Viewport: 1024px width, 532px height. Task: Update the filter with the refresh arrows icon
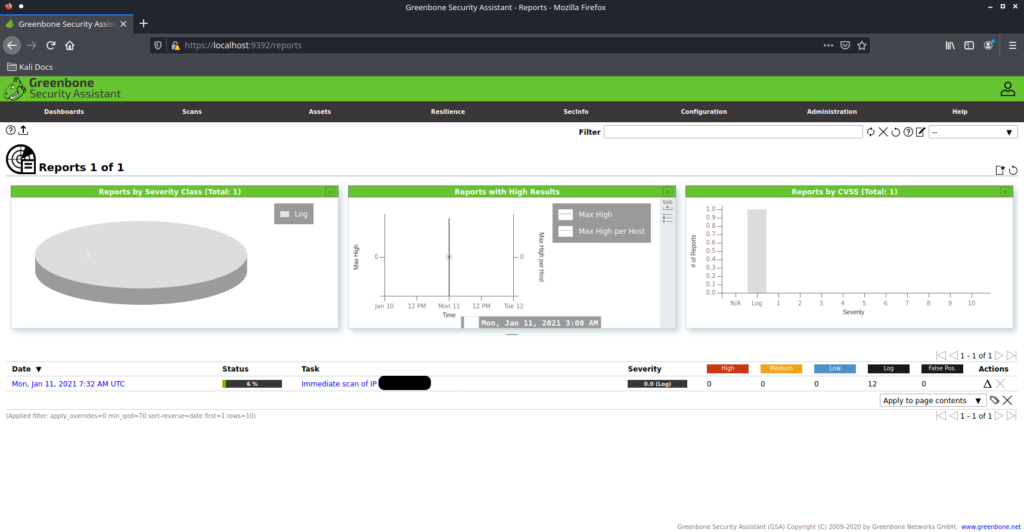(871, 132)
